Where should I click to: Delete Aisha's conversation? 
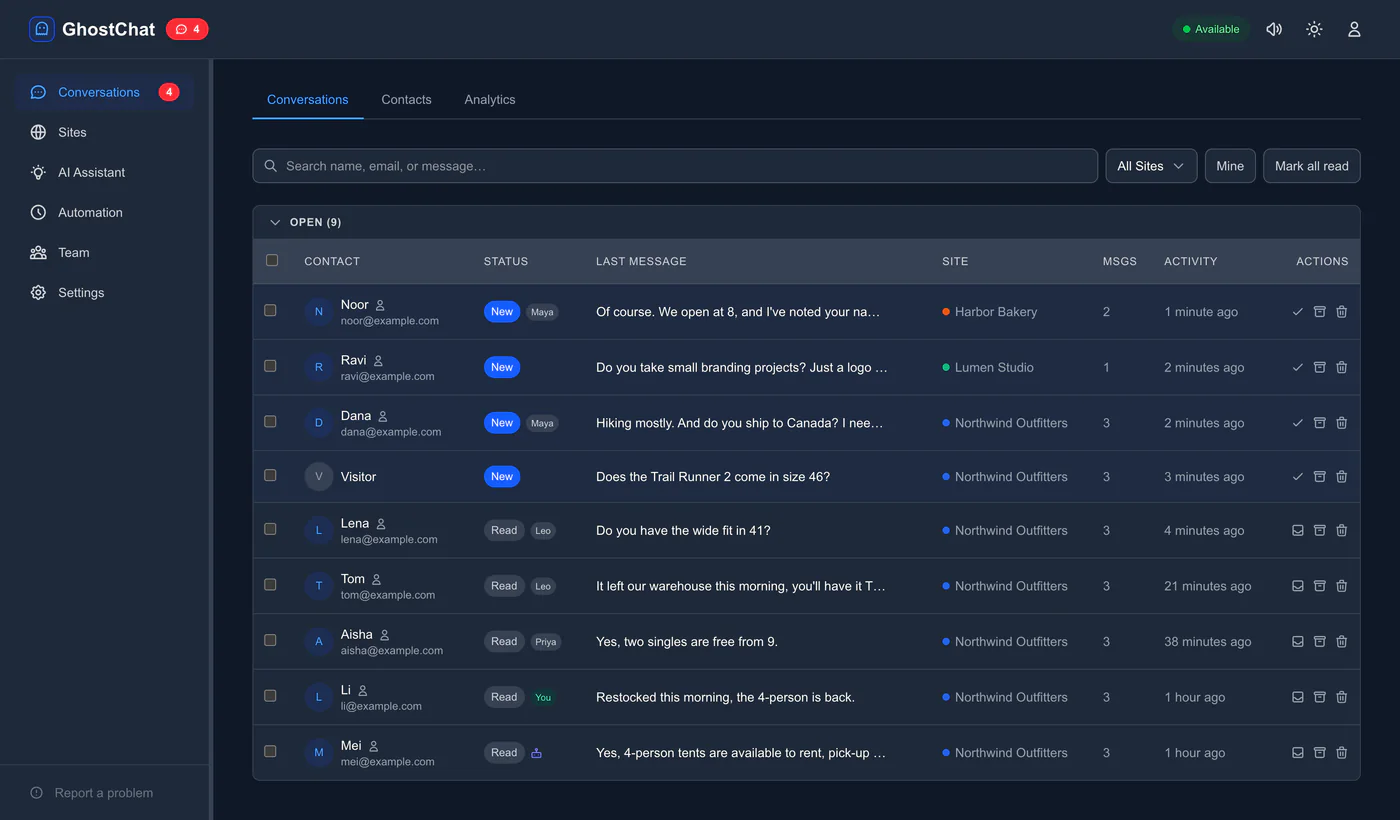[x=1342, y=642]
